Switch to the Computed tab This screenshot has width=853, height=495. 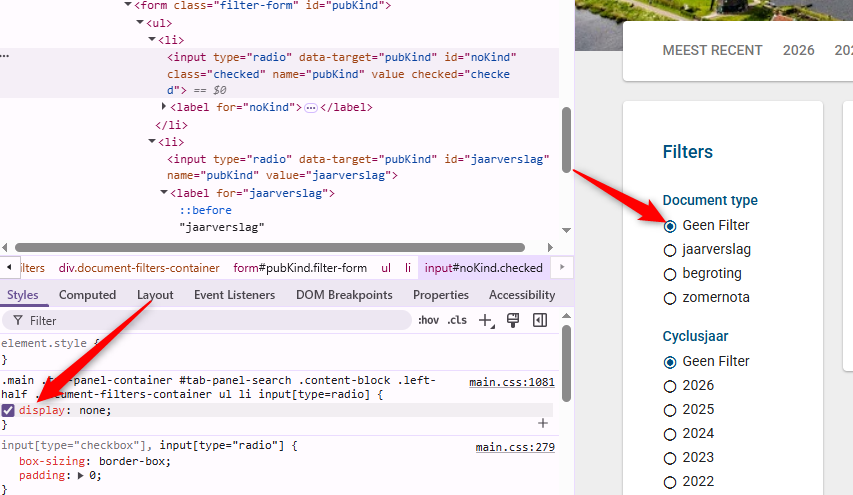87,295
